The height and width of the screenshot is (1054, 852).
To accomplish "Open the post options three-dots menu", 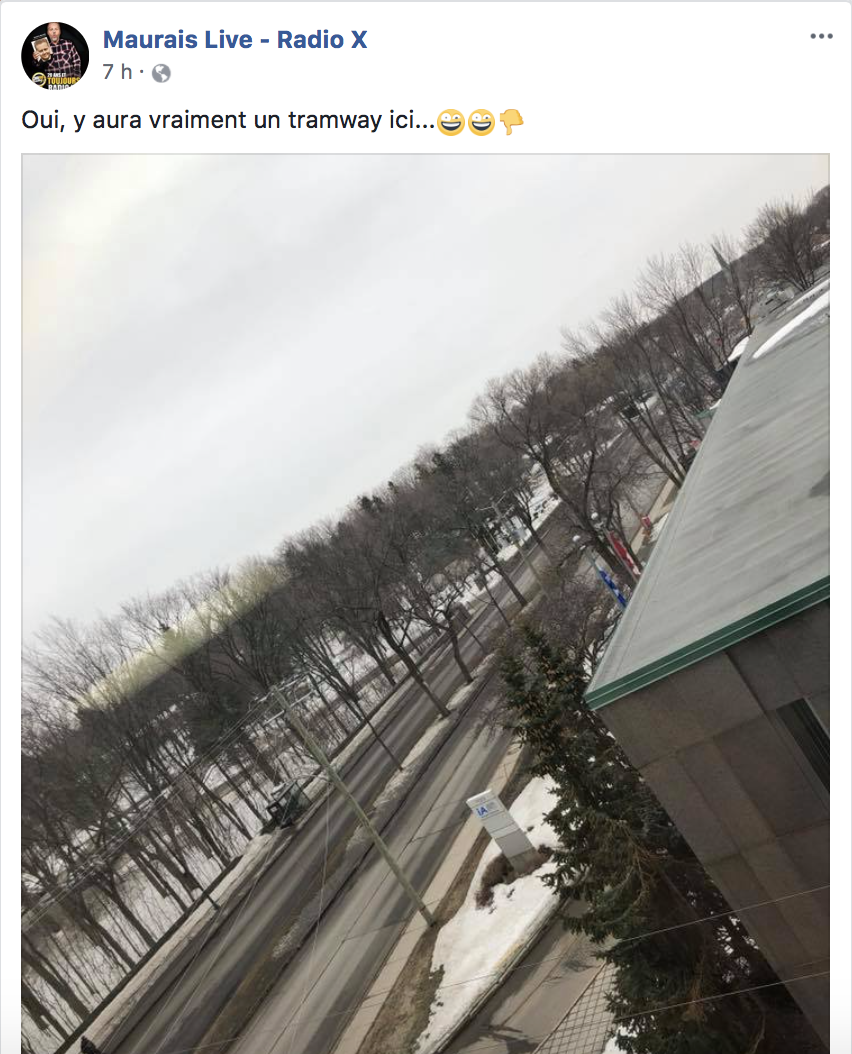I will 821,36.
